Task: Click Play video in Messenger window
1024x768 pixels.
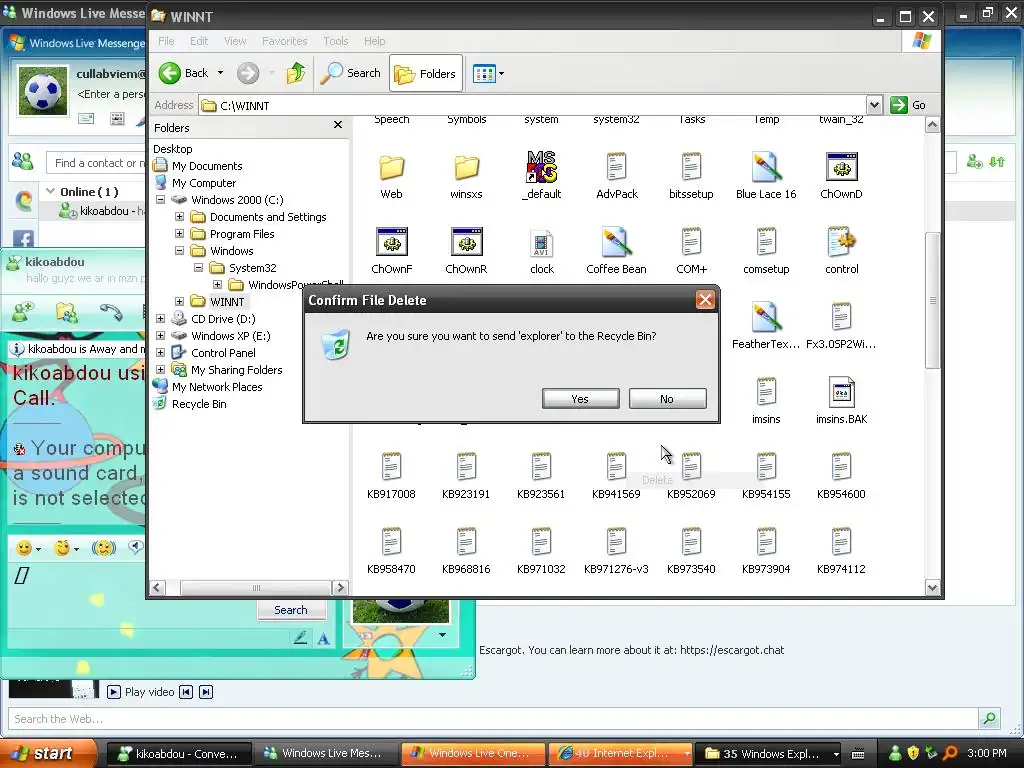Action: point(140,692)
